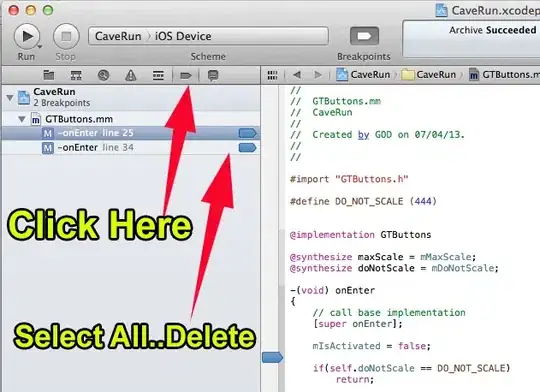Toggle the Breakpoints button in toolbar
The image size is (540, 392).
(x=364, y=36)
